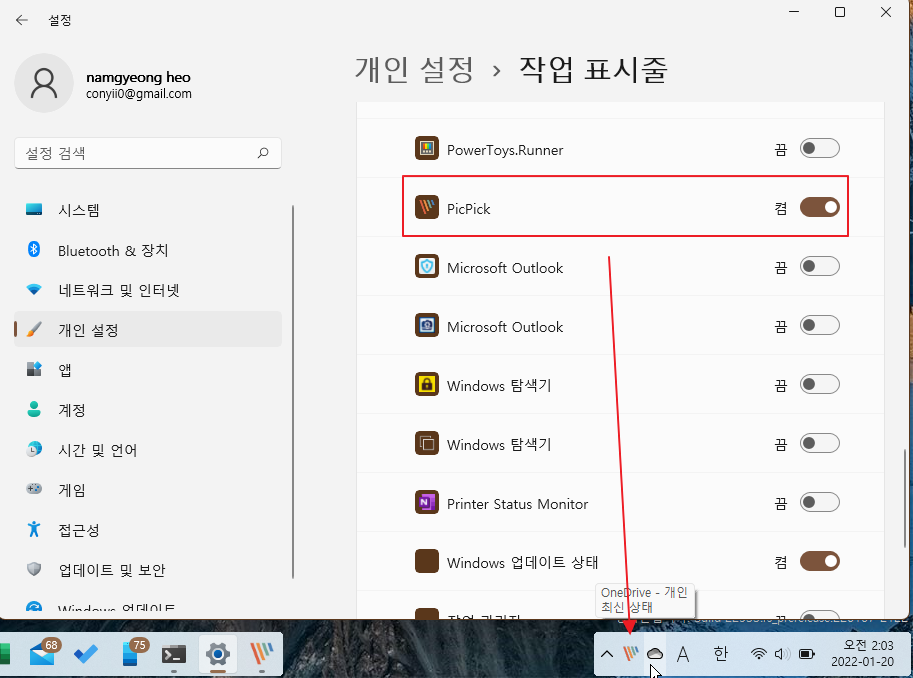Open the 네트워크 및 인터넷 category

[148, 290]
